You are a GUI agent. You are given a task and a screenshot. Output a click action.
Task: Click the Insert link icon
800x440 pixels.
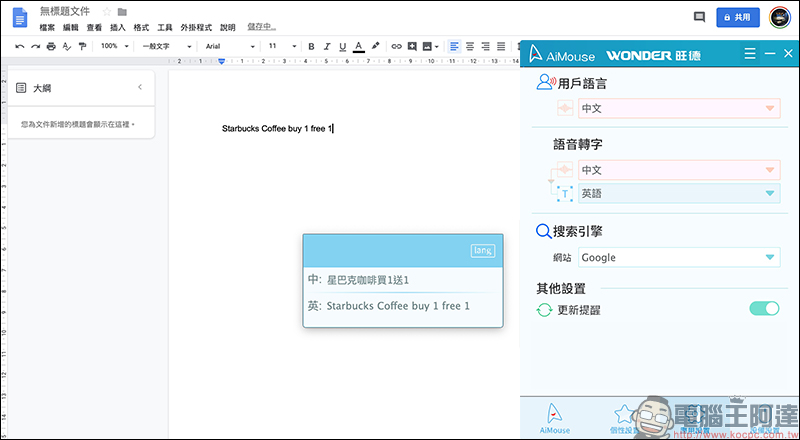coord(396,46)
